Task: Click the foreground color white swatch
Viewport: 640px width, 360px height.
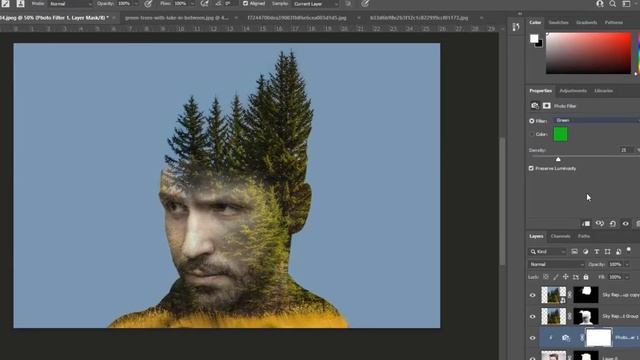Action: pyautogui.click(x=534, y=38)
